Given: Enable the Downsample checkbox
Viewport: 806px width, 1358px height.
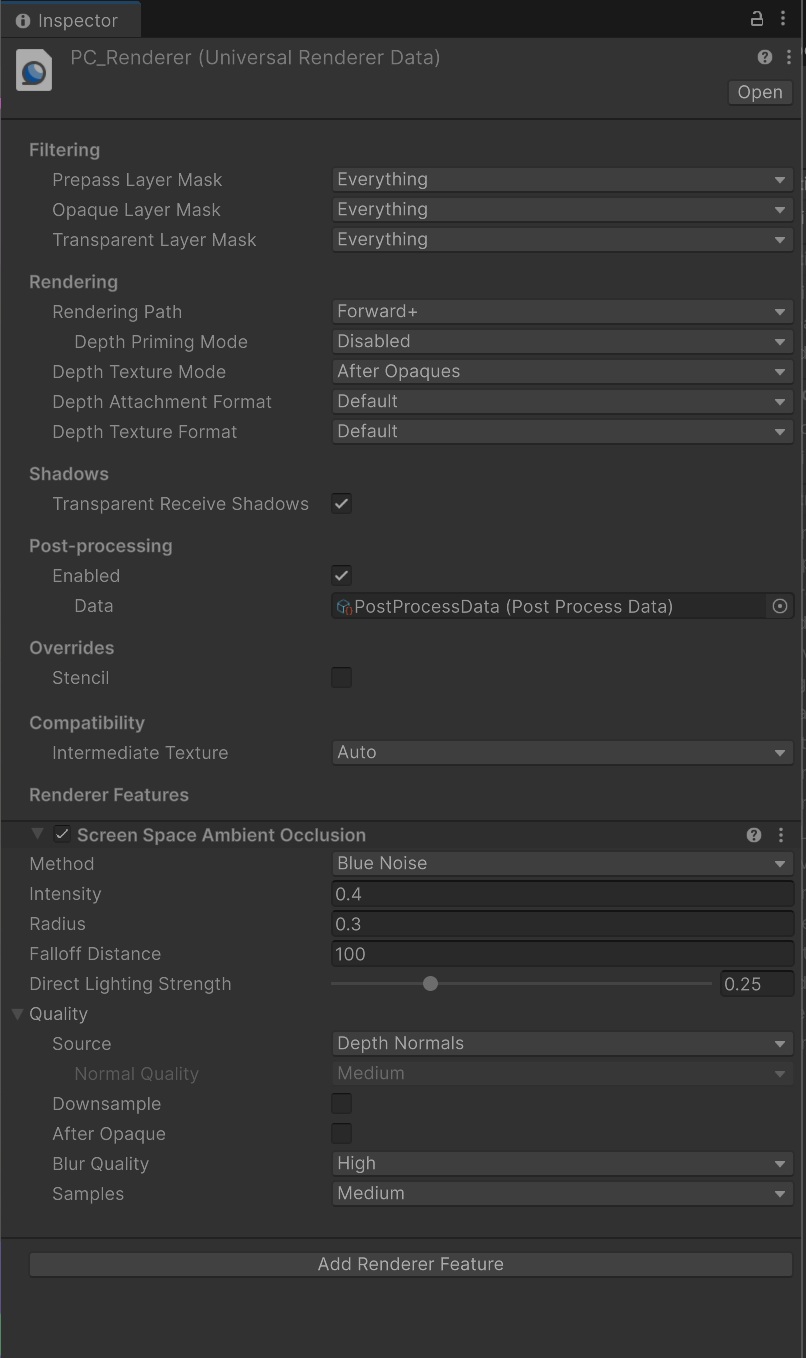Looking at the screenshot, I should point(342,1104).
